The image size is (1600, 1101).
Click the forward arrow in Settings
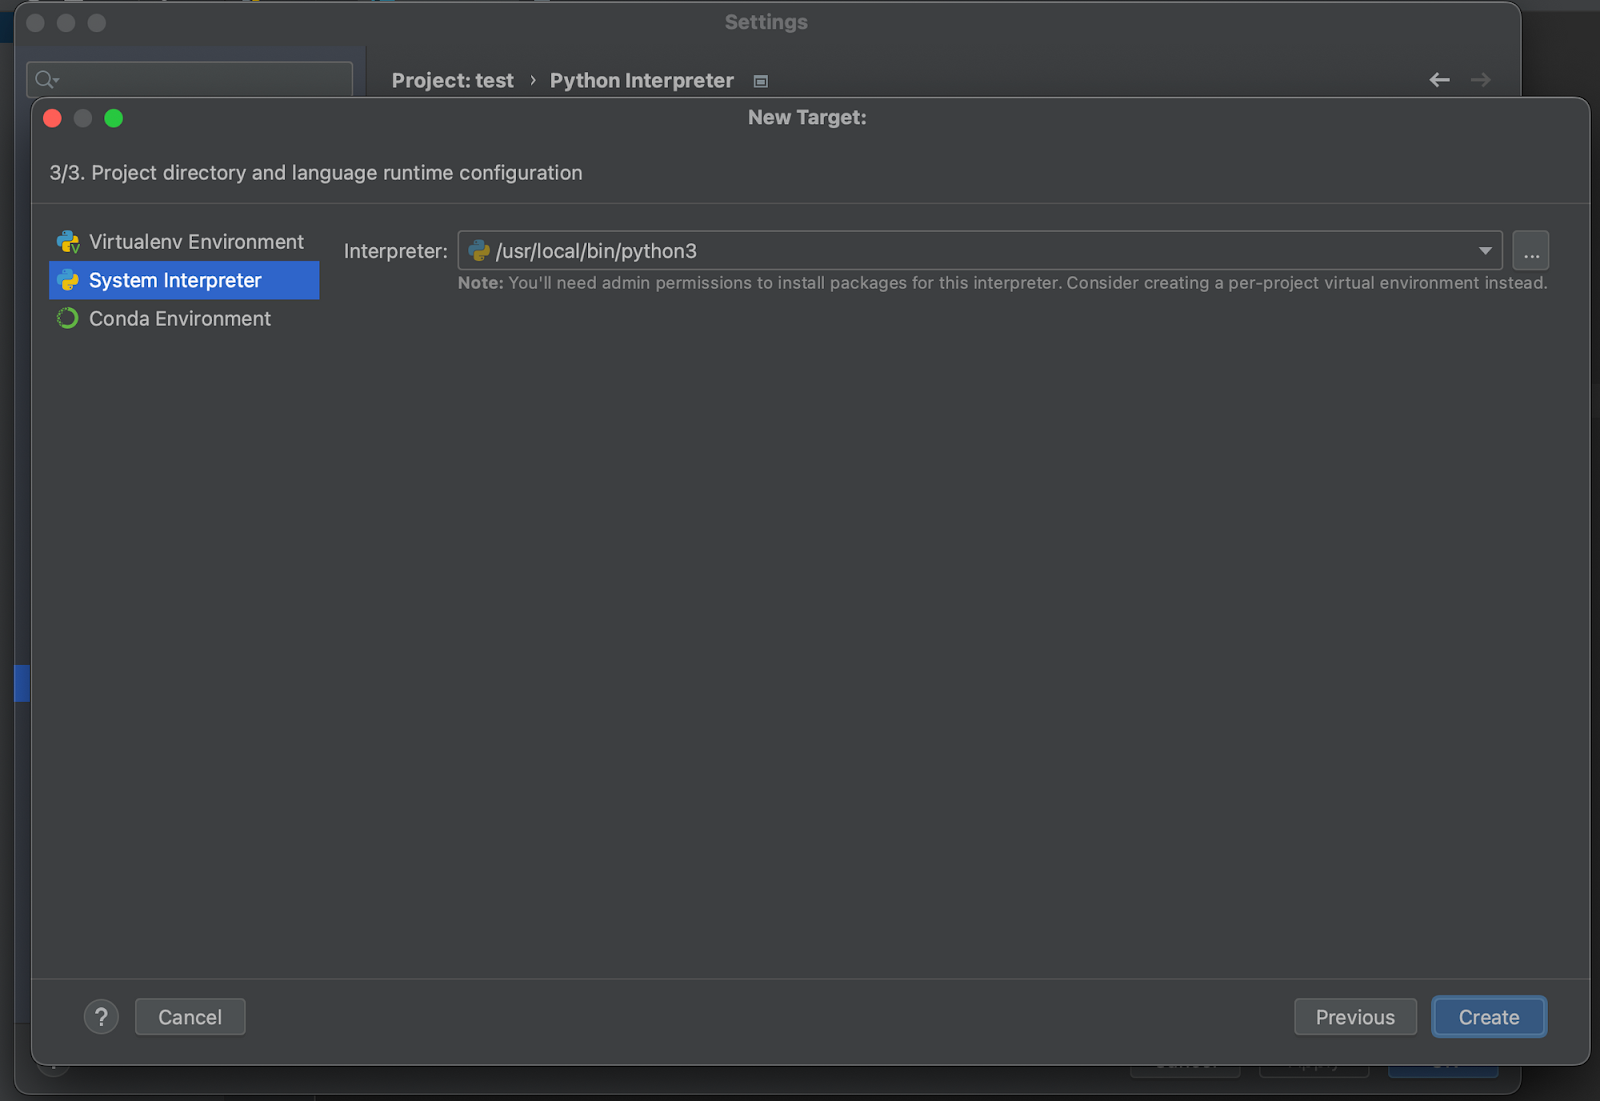tap(1480, 80)
